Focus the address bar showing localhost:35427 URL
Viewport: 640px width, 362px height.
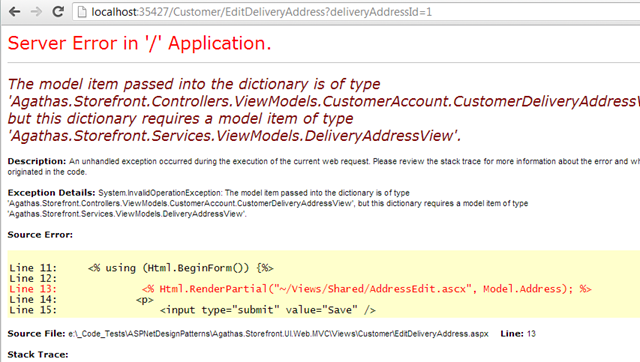pos(356,12)
